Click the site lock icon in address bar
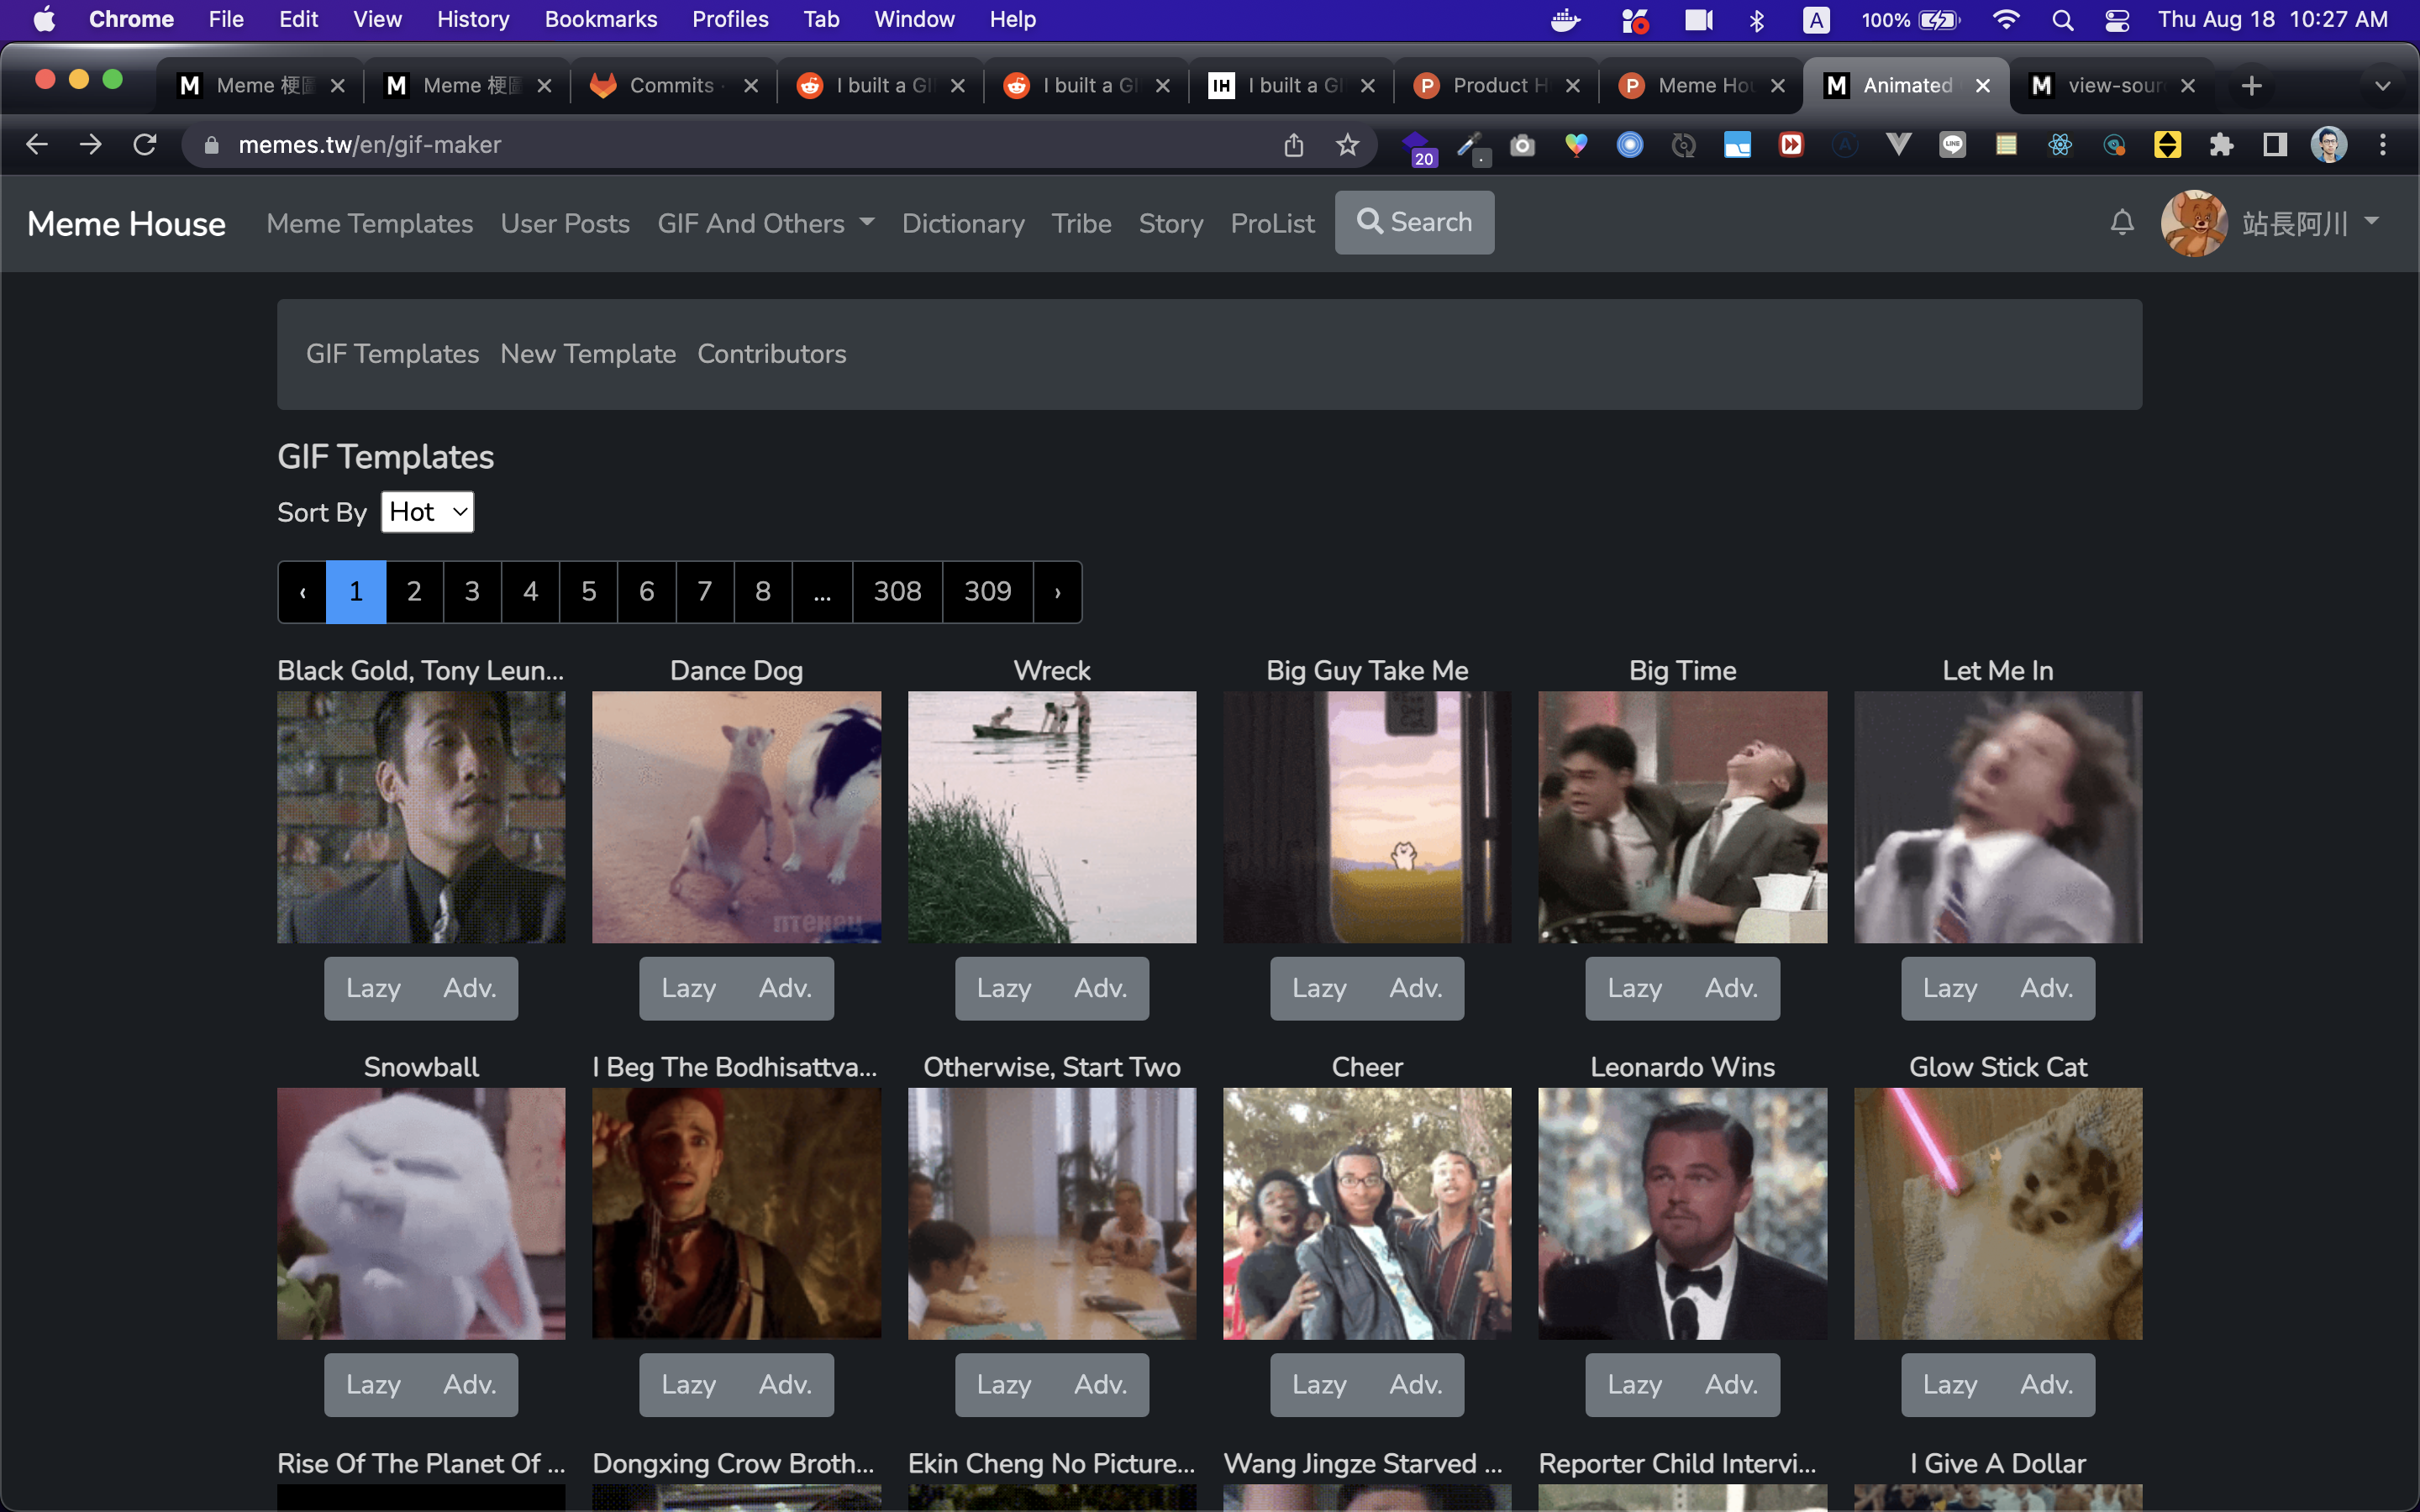This screenshot has width=2420, height=1512. pyautogui.click(x=211, y=145)
